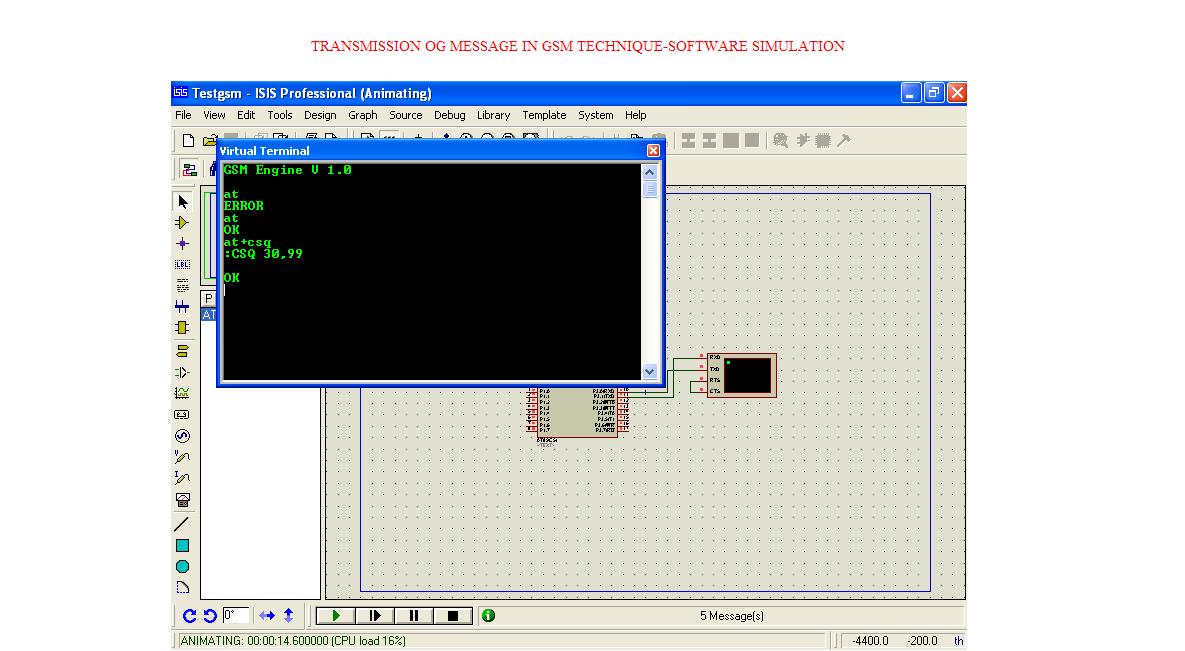Viewport: 1185px width, 651px height.
Task: Open the System menu
Action: coord(596,115)
